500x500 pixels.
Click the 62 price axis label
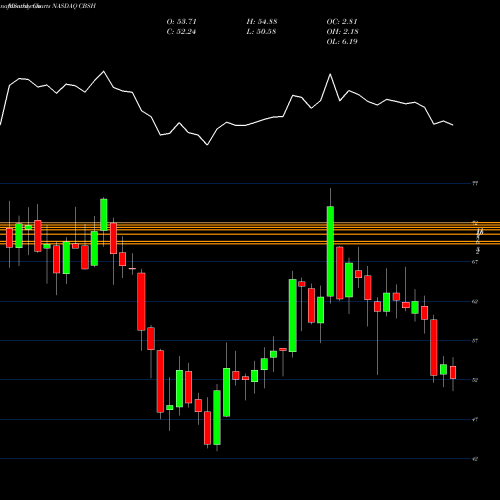[475, 301]
